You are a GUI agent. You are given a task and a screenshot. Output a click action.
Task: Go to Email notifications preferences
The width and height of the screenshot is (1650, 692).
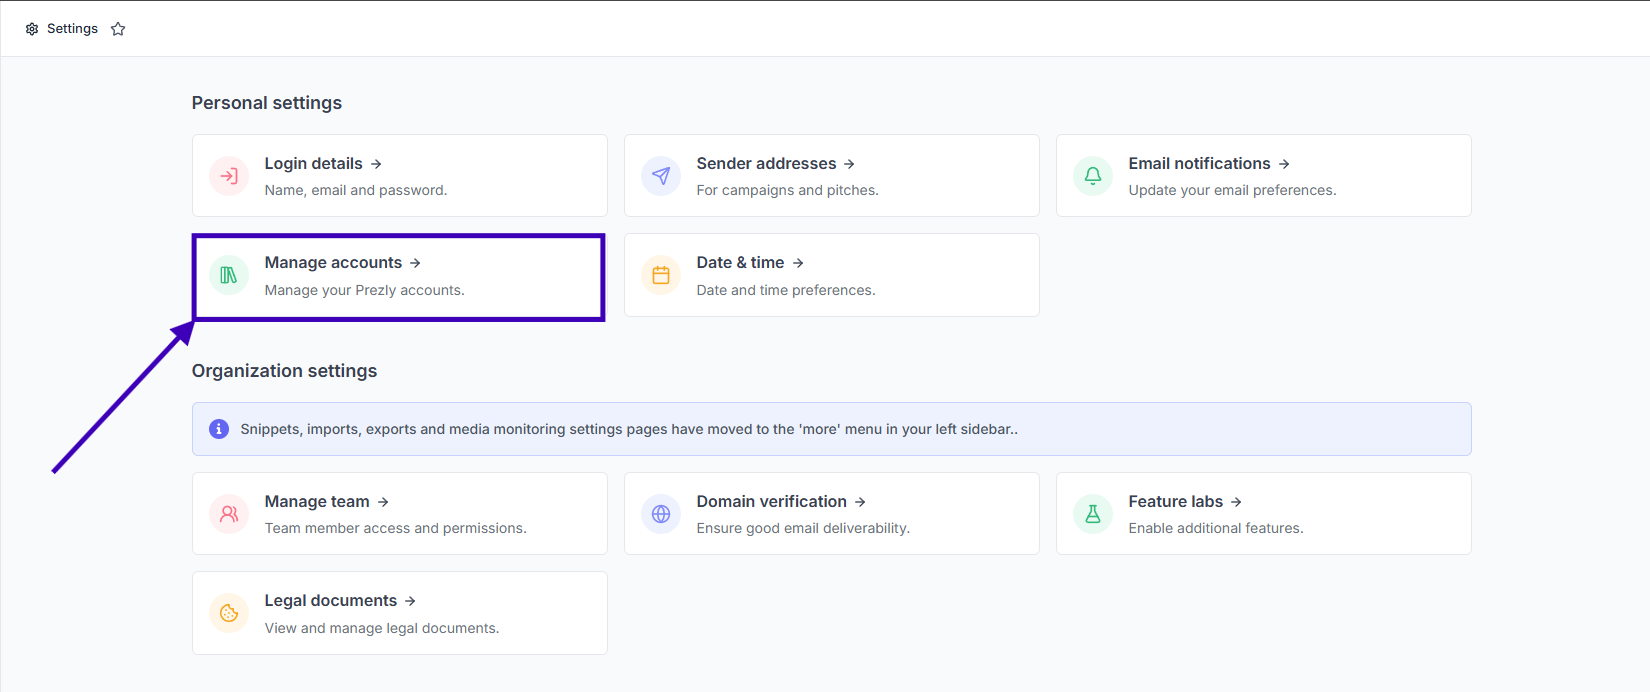(x=1199, y=163)
